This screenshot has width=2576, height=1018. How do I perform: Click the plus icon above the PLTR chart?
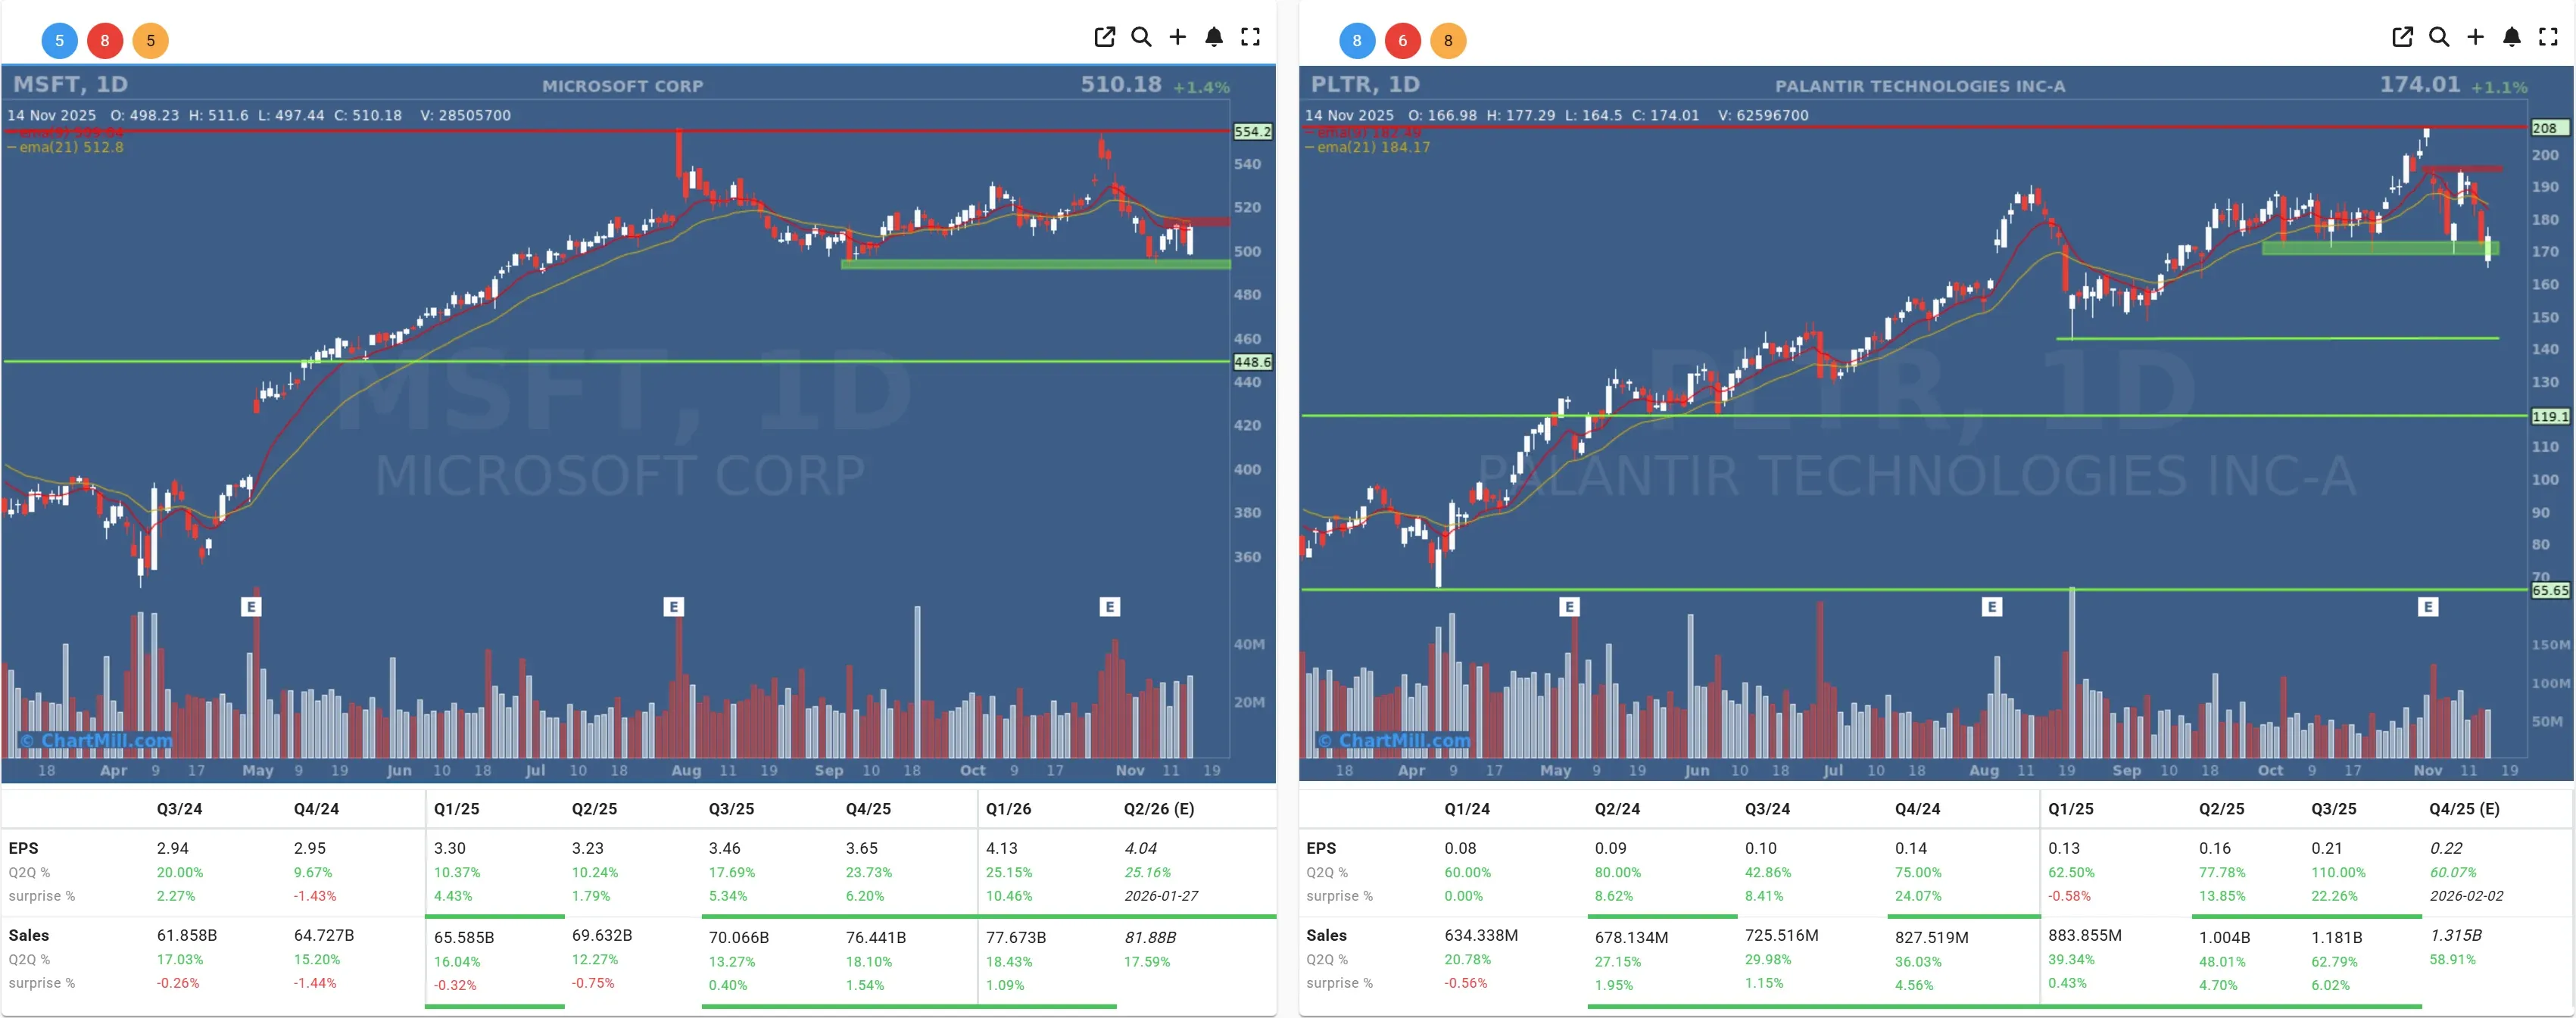click(2475, 37)
